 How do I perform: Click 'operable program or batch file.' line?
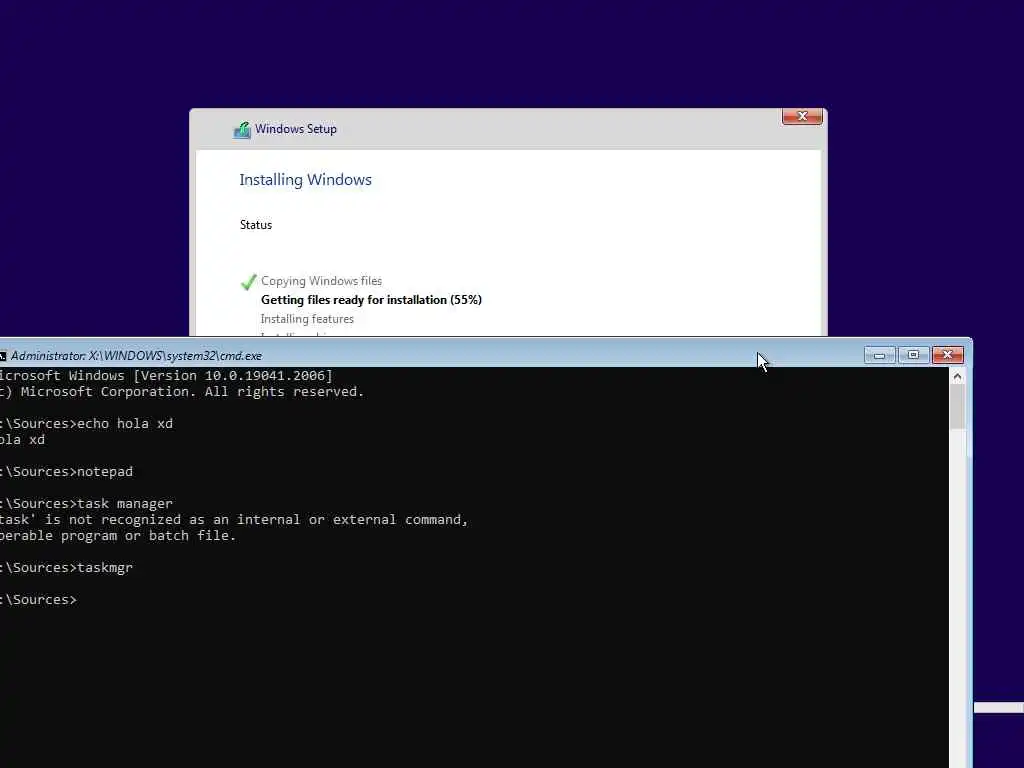coord(118,536)
